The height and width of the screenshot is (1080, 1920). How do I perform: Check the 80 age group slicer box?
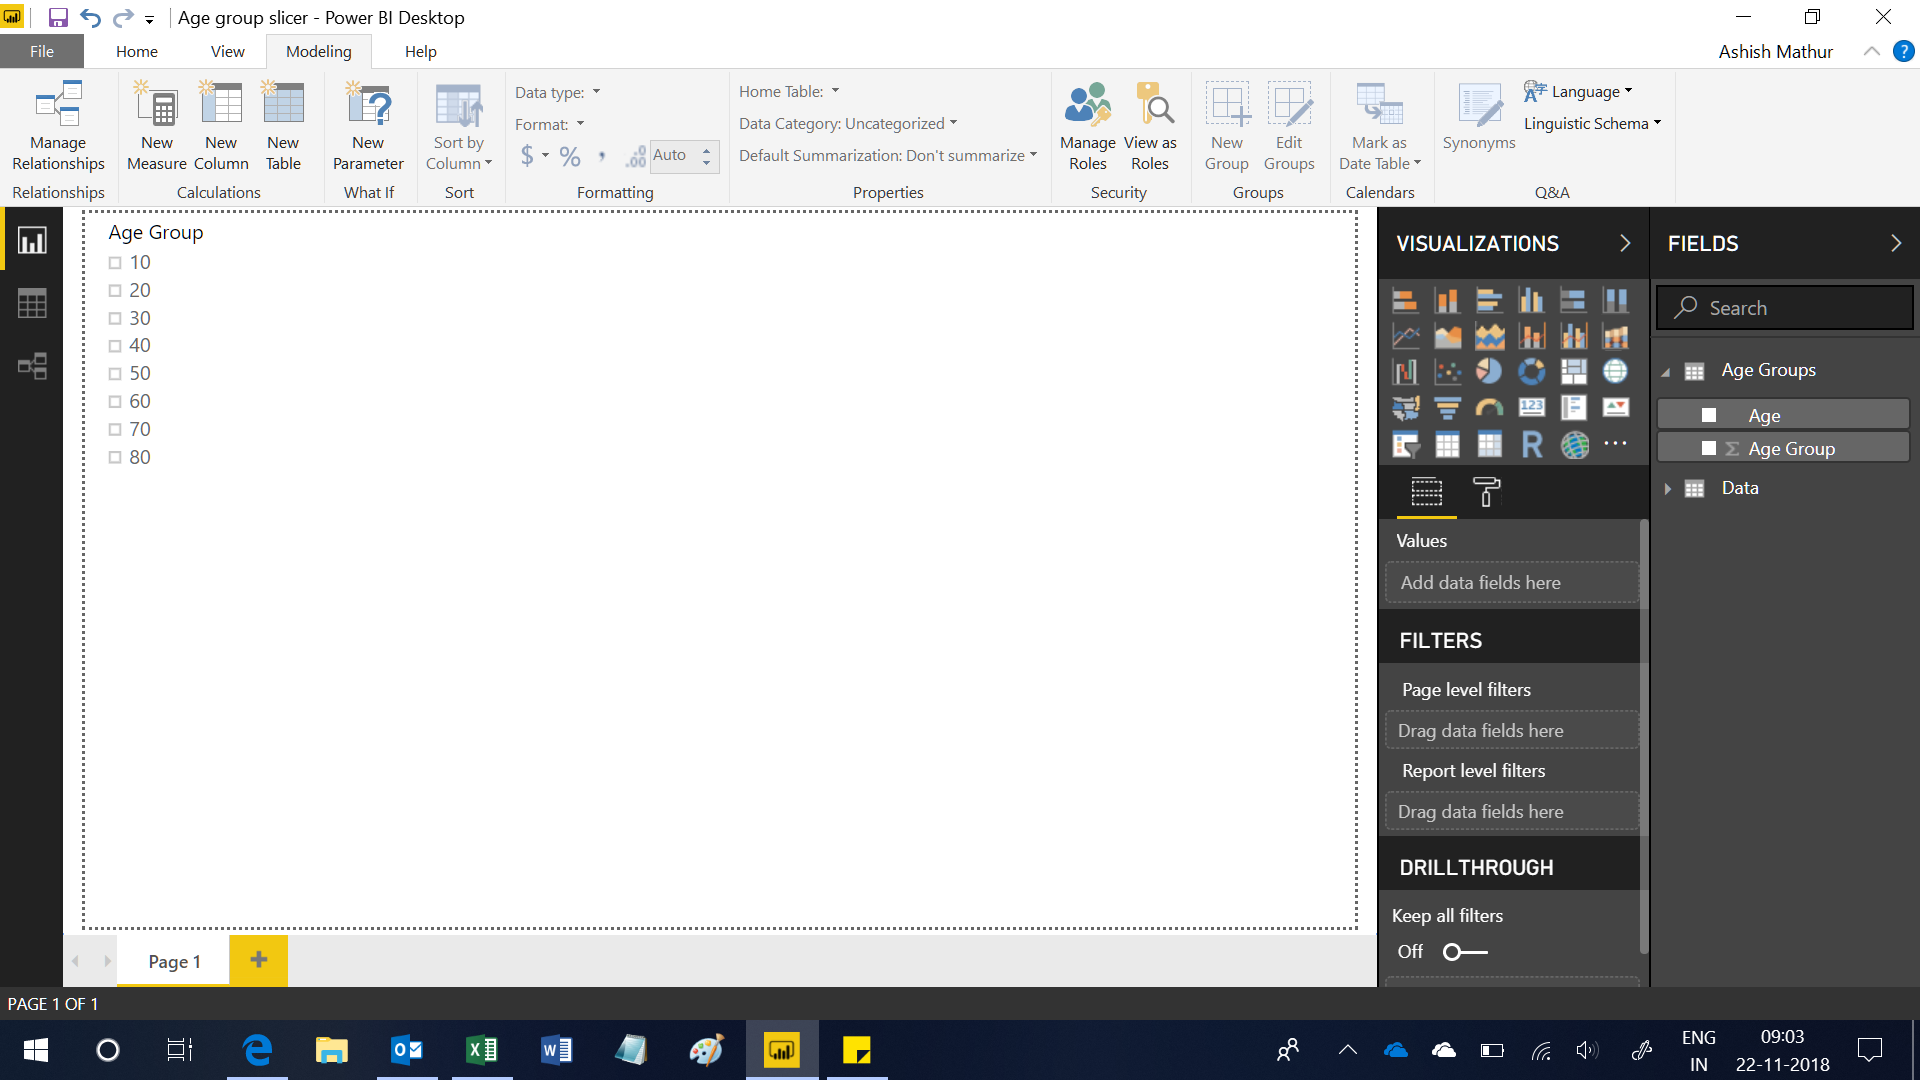(x=115, y=458)
